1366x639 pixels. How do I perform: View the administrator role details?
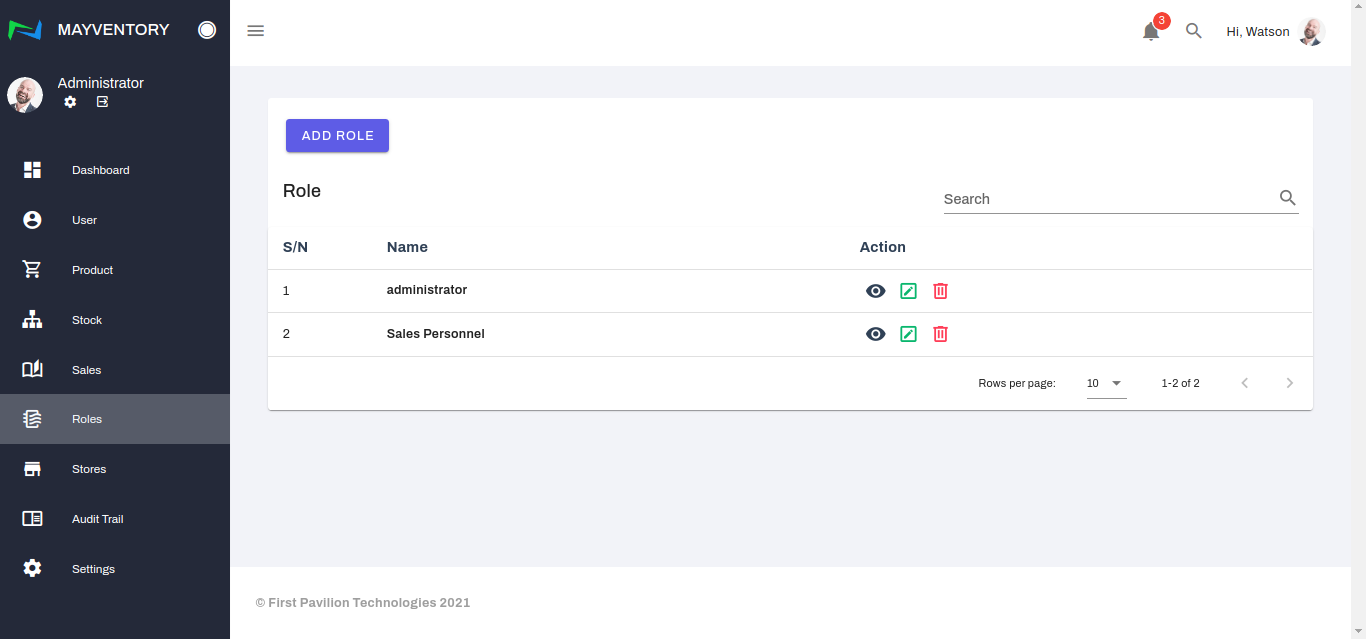point(875,291)
